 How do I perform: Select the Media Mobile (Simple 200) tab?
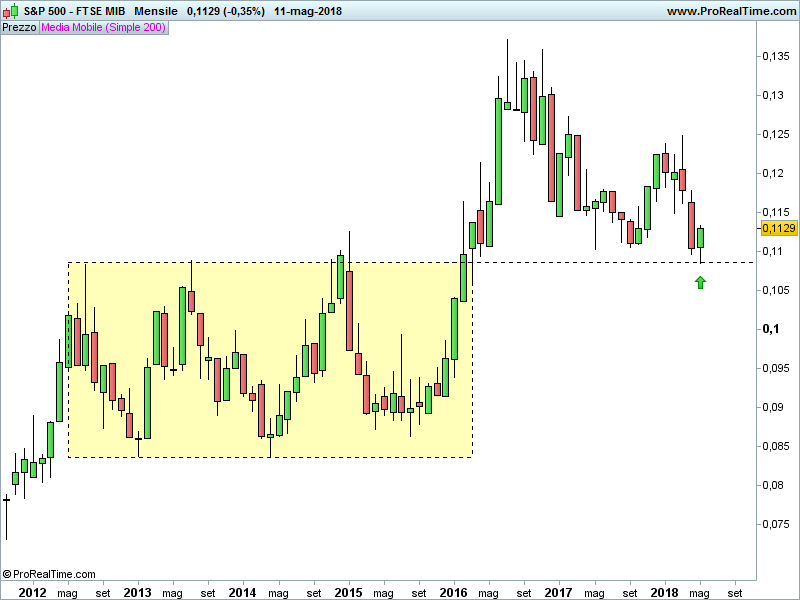pos(104,28)
